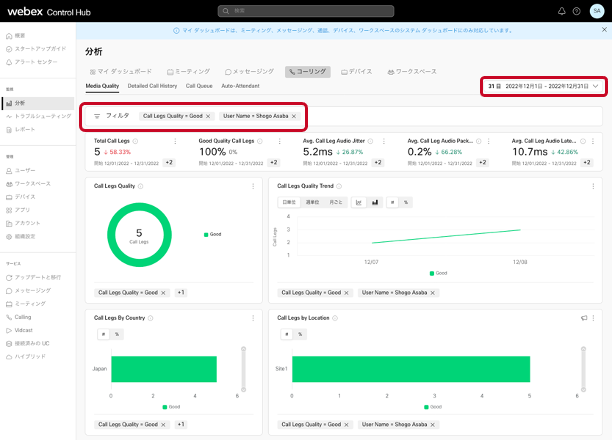
Task: Open Total Call Legs card options menu
Action: [175, 141]
